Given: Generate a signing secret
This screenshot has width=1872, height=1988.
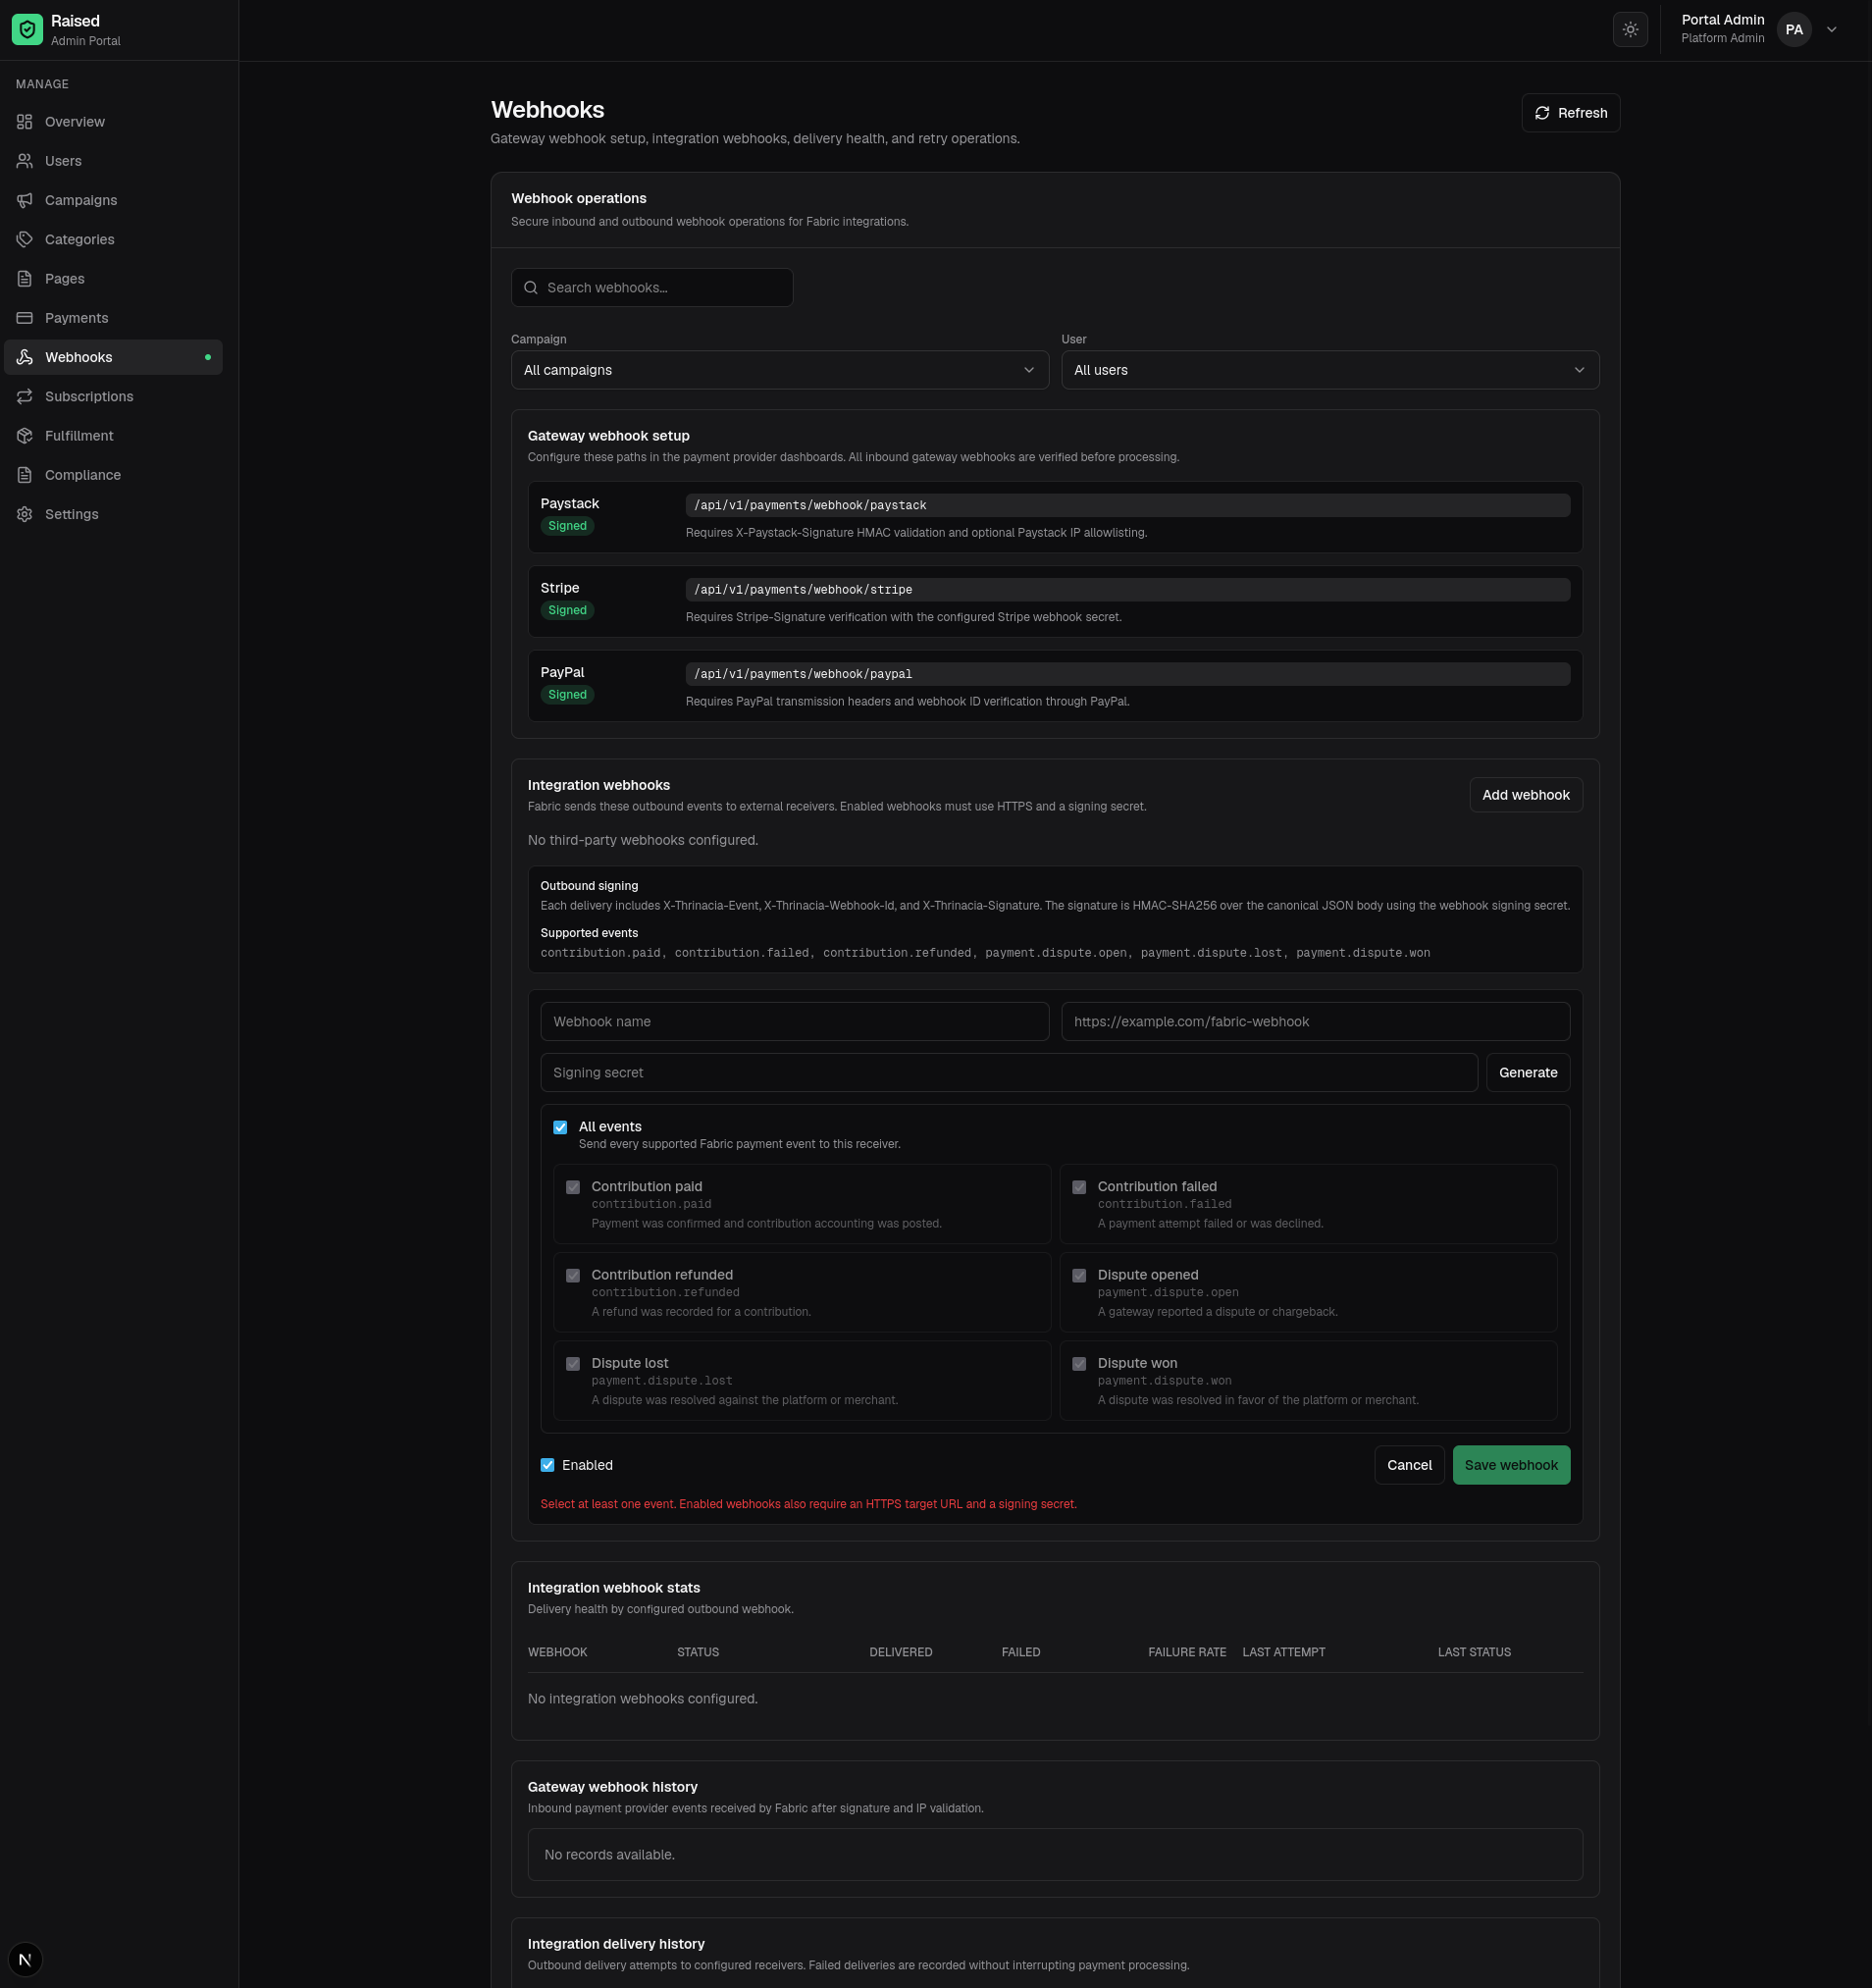Looking at the screenshot, I should (1527, 1072).
